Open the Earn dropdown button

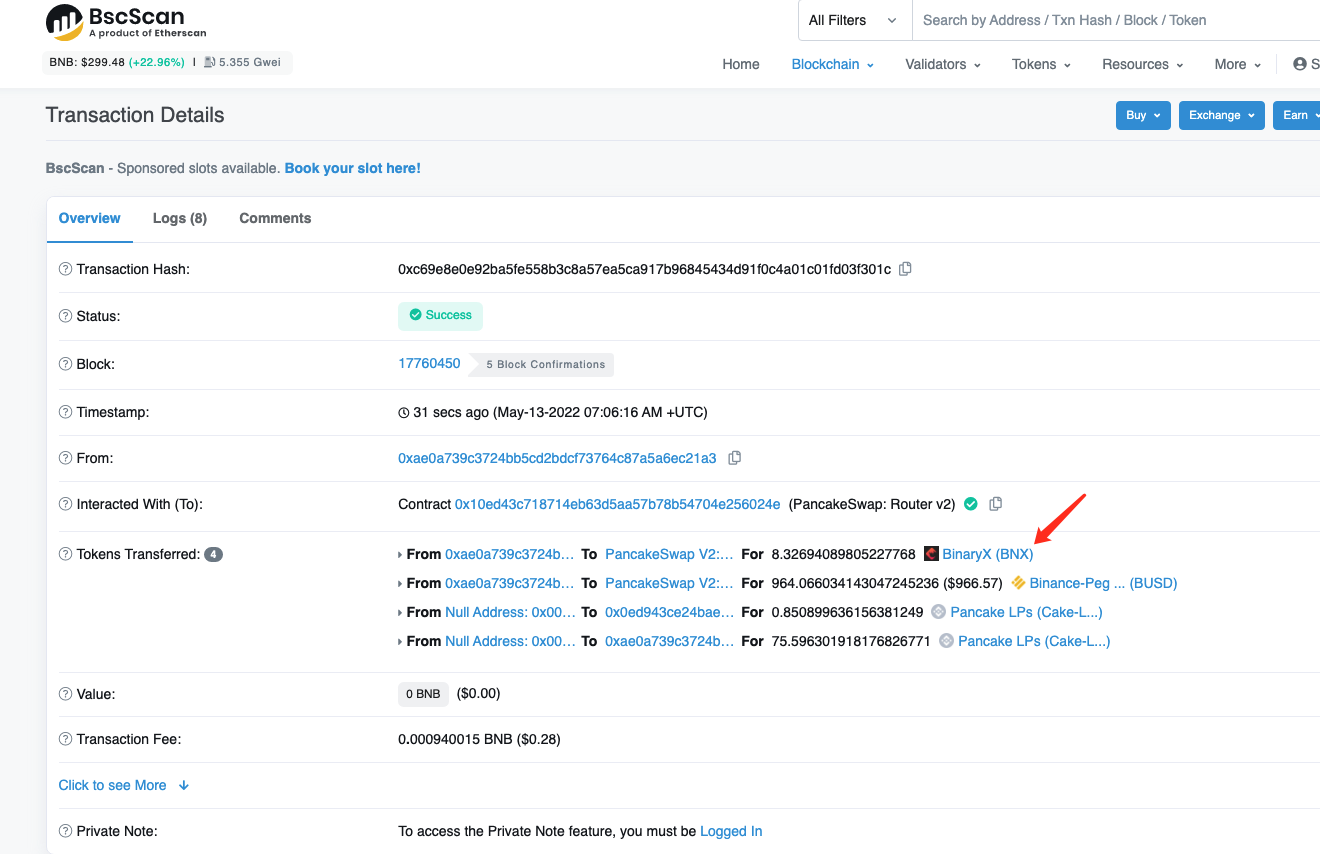pyautogui.click(x=1297, y=115)
